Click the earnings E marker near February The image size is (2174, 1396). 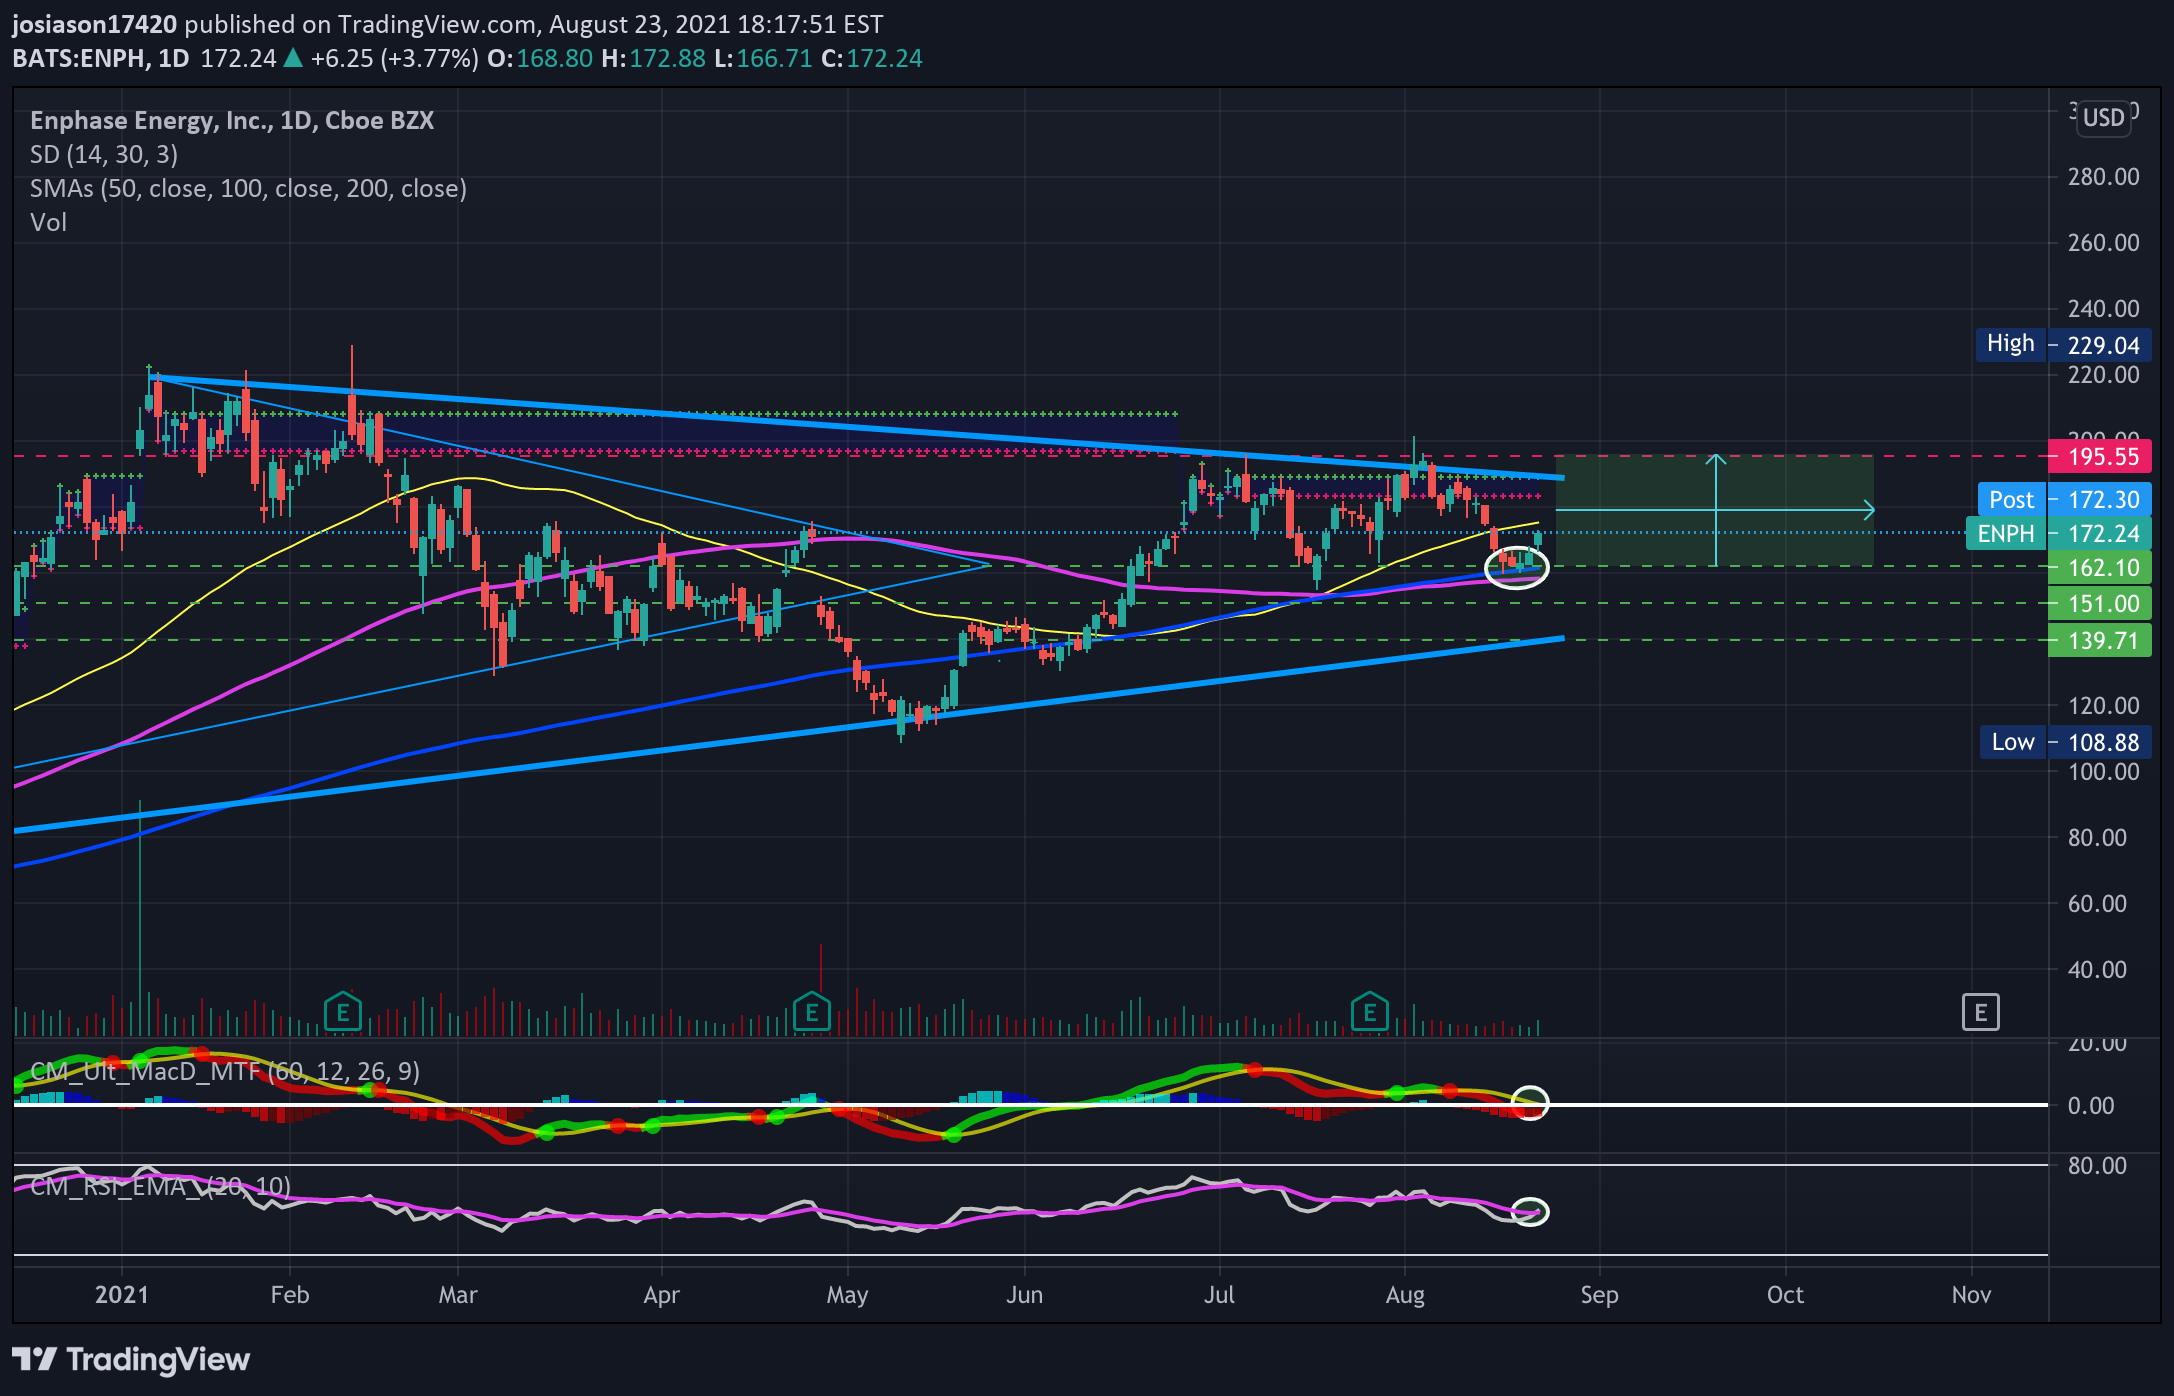tap(343, 1012)
